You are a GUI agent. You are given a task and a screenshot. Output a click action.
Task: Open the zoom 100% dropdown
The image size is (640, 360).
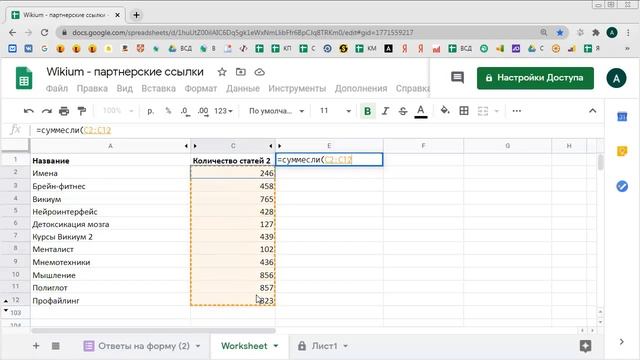(118, 111)
